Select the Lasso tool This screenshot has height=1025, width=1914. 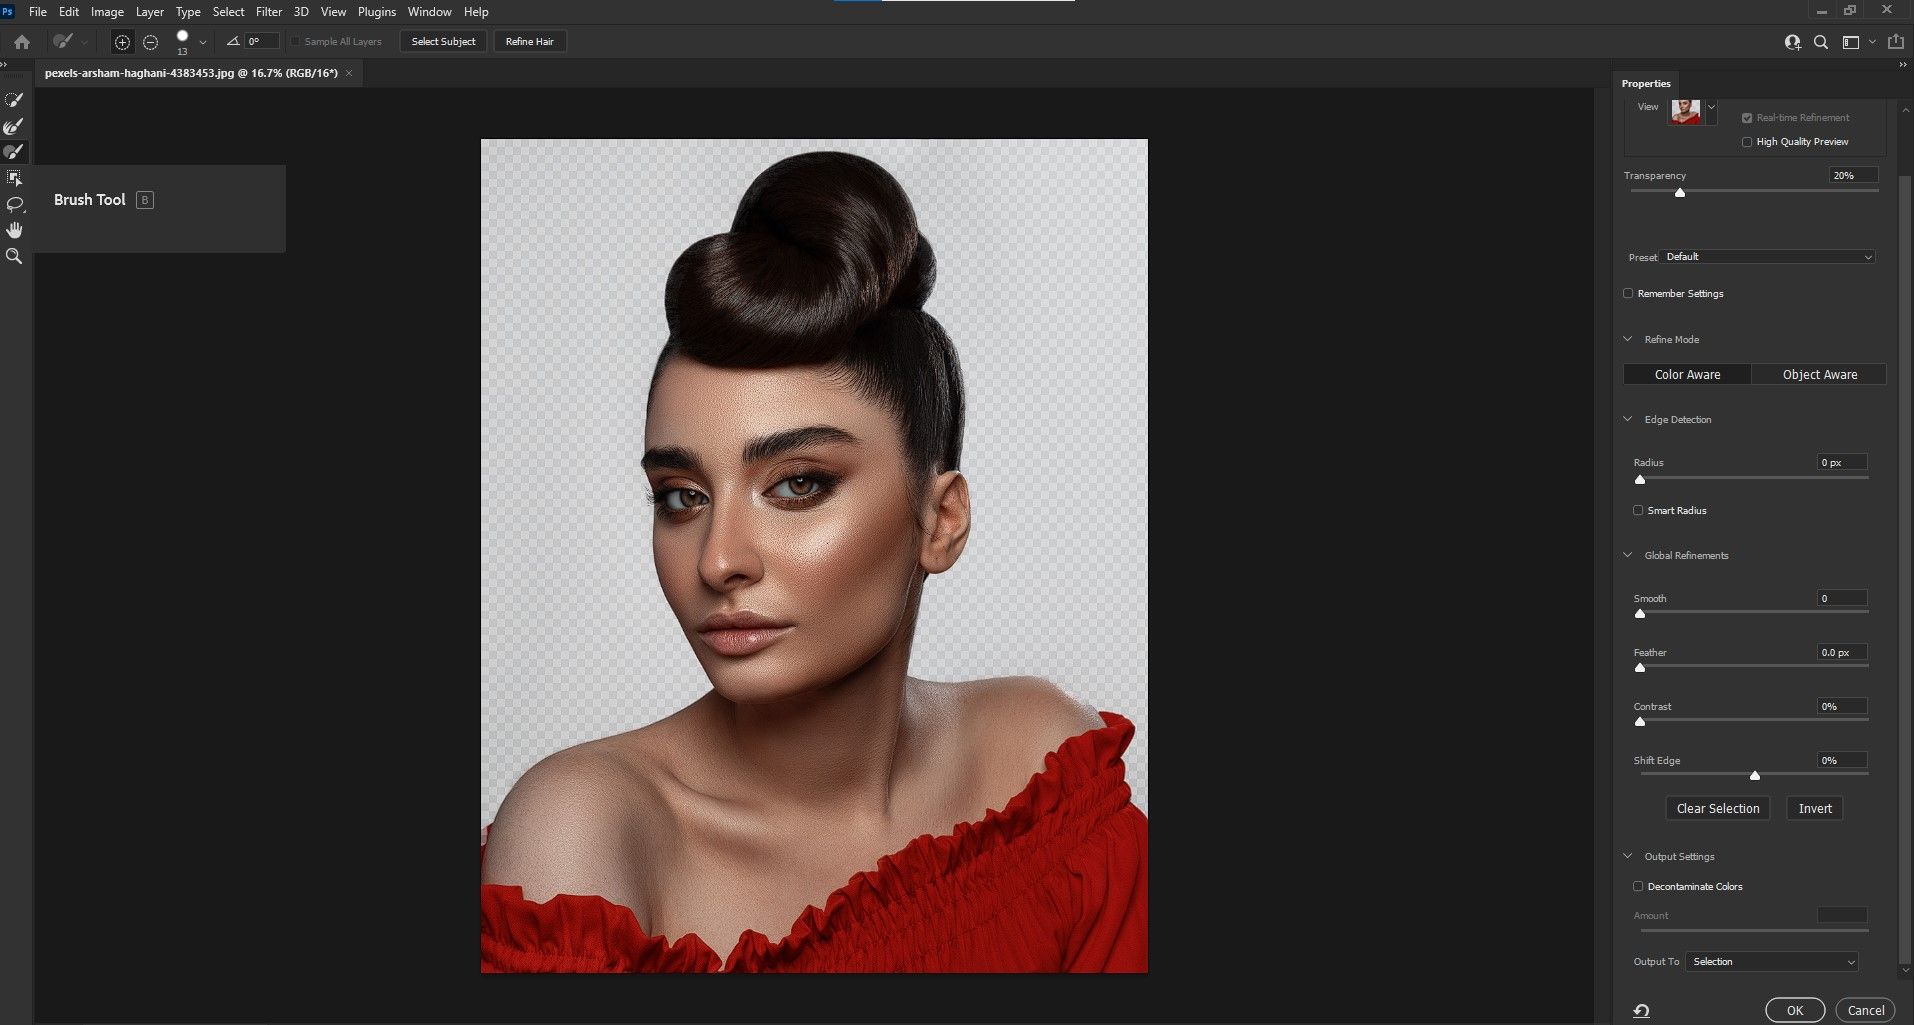click(14, 204)
